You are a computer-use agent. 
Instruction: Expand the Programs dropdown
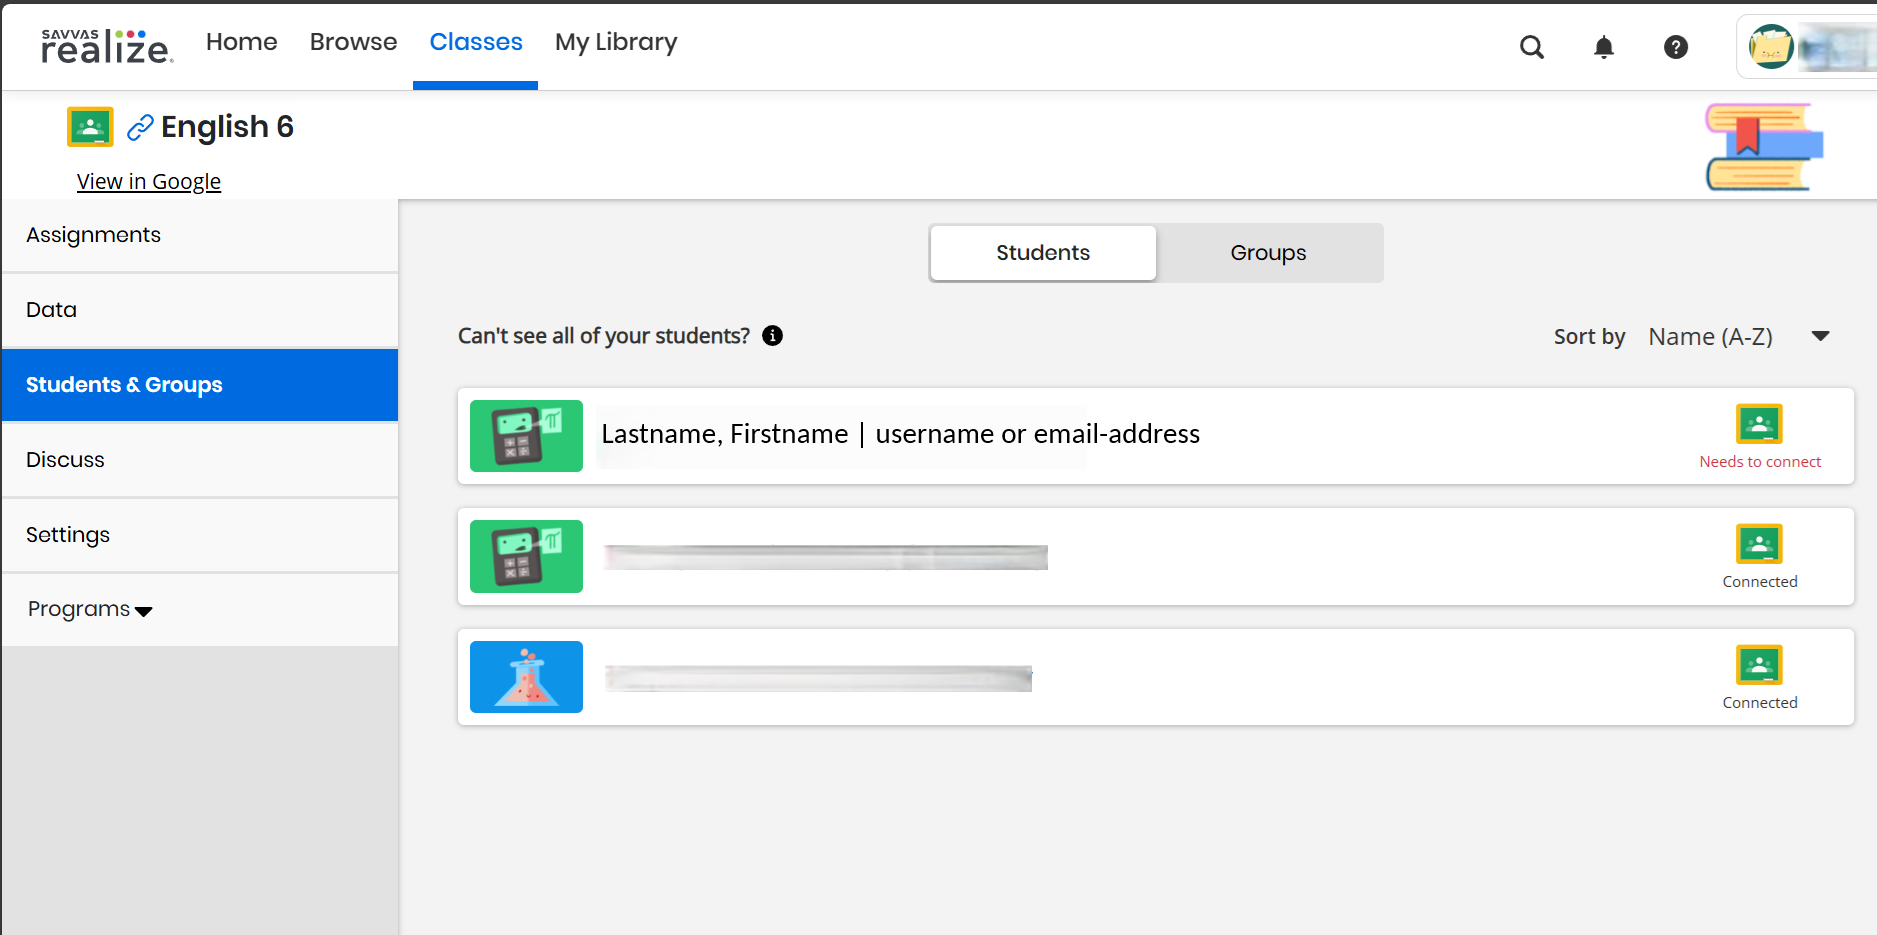click(90, 609)
